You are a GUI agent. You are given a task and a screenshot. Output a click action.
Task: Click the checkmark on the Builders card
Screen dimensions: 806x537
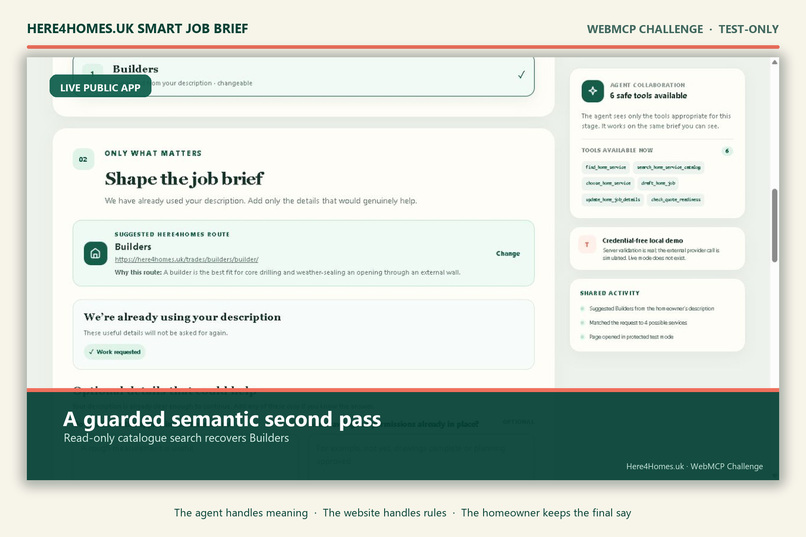pyautogui.click(x=521, y=75)
